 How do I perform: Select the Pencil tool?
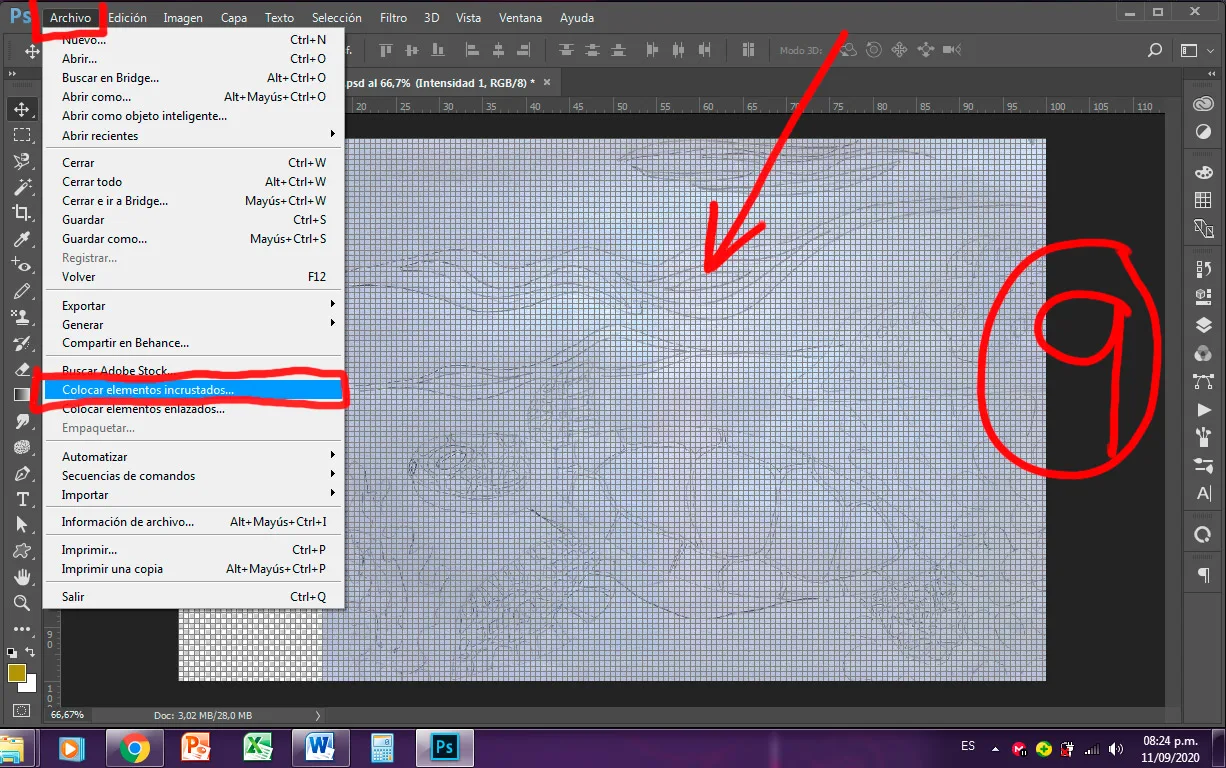click(x=22, y=291)
